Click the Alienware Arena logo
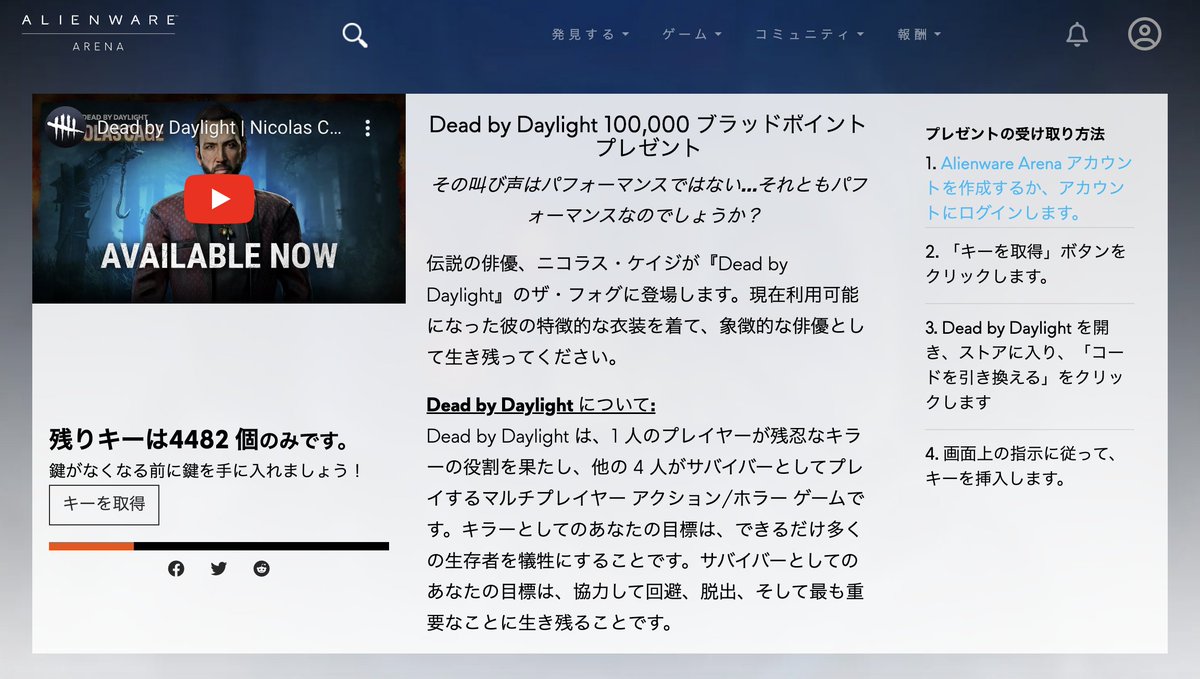 98,32
